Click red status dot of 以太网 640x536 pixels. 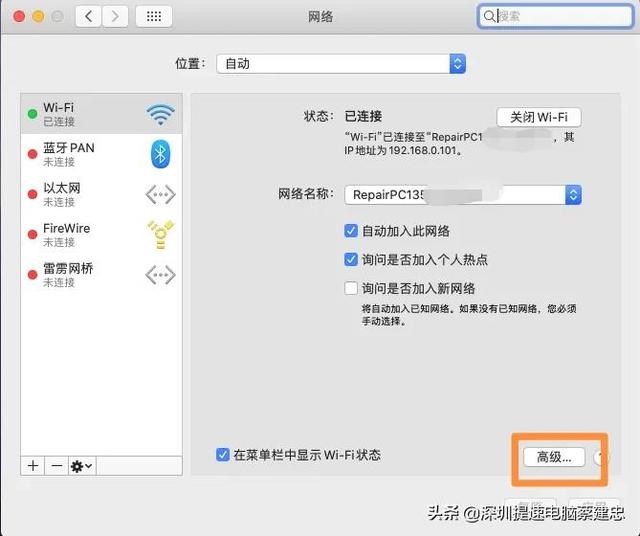click(32, 194)
